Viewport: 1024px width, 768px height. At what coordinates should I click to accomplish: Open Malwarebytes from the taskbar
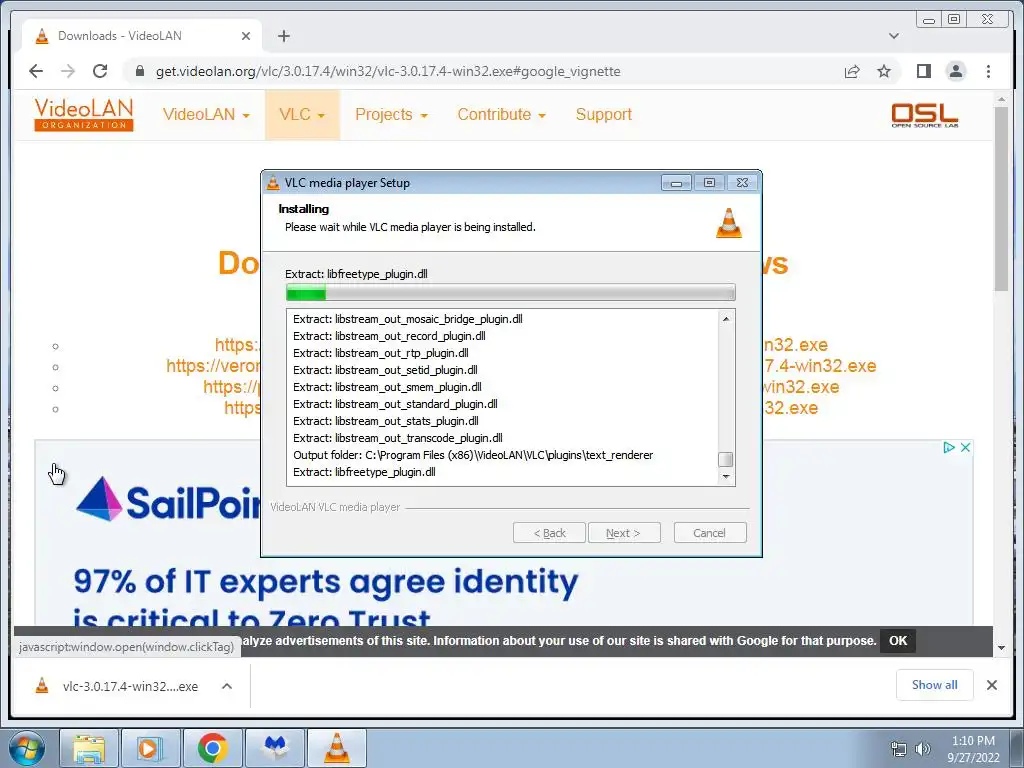pos(275,748)
